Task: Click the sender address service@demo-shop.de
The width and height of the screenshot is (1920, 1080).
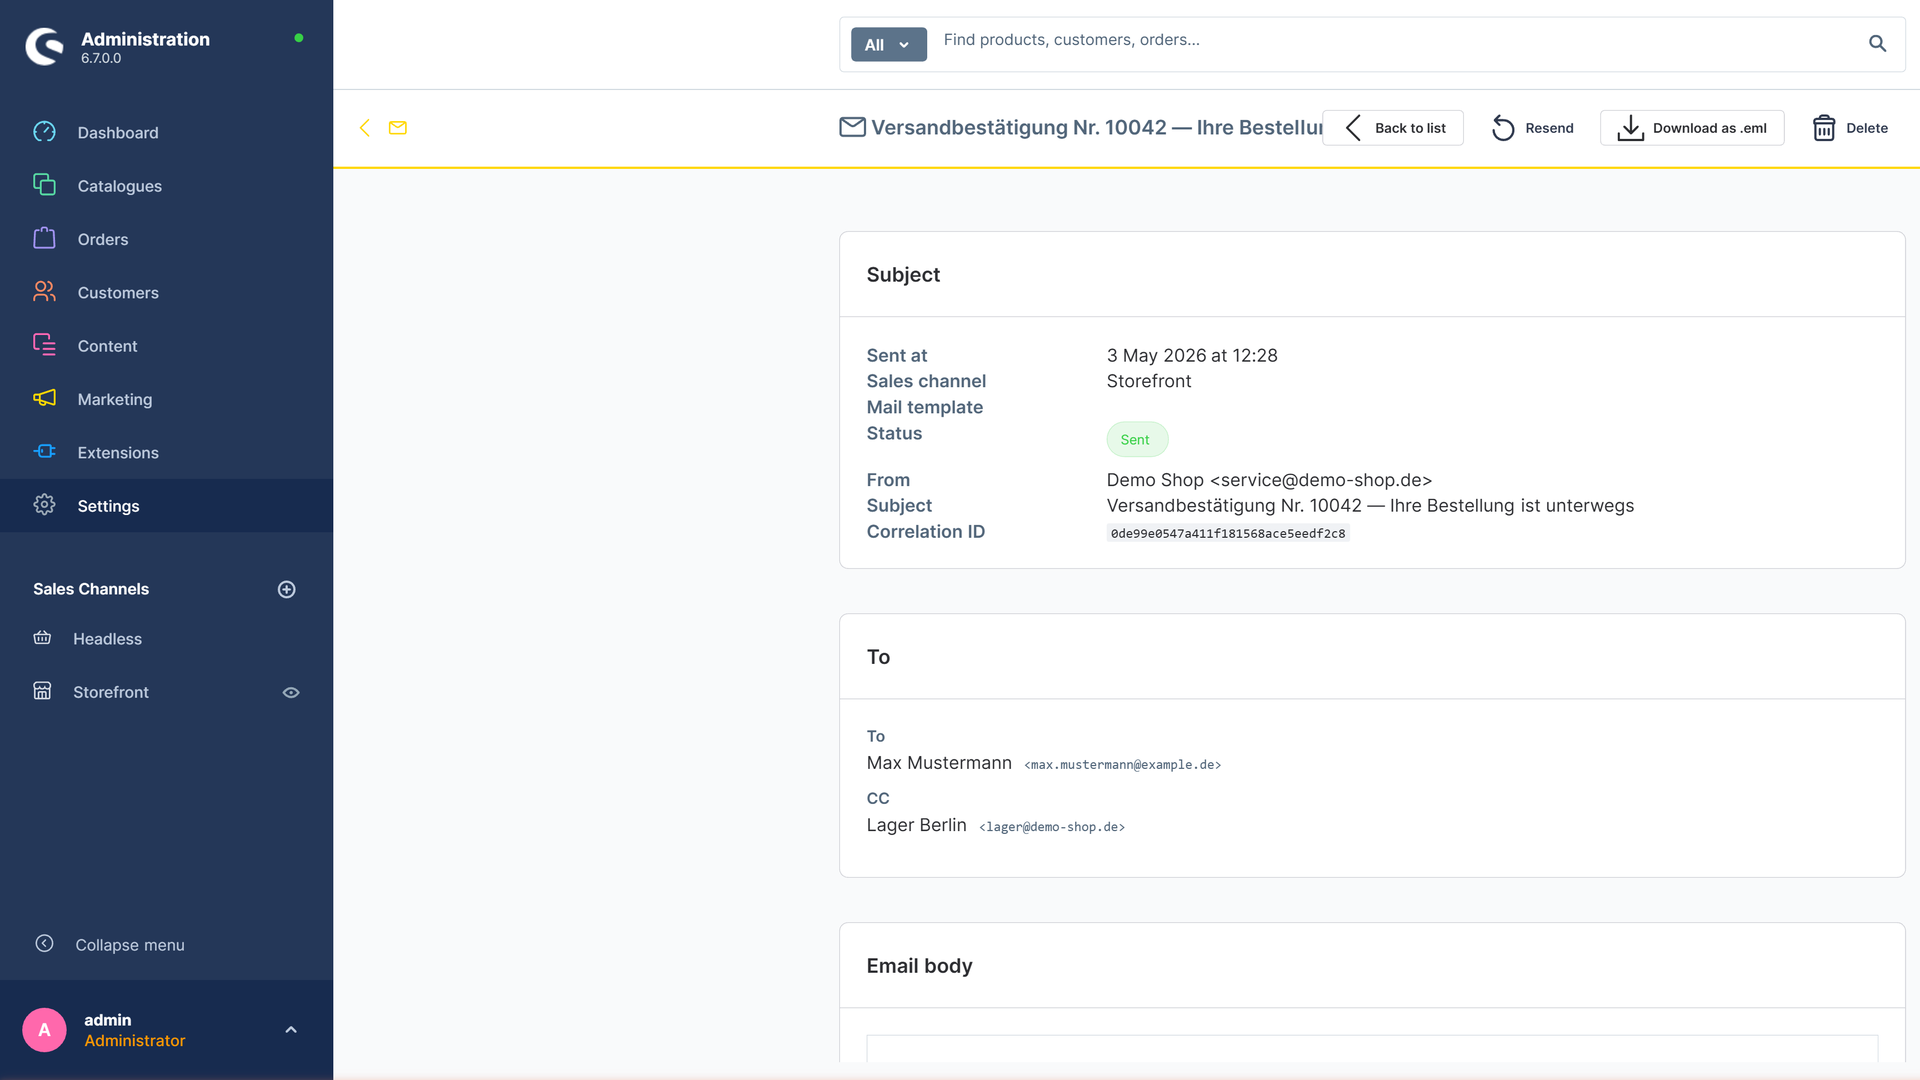Action: (x=1321, y=480)
